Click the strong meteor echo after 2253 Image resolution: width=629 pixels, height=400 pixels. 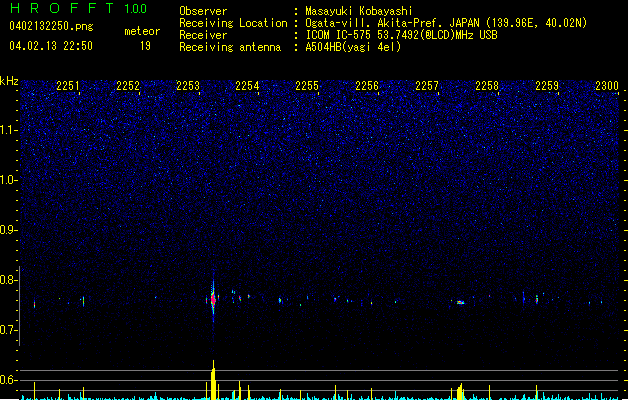213,300
